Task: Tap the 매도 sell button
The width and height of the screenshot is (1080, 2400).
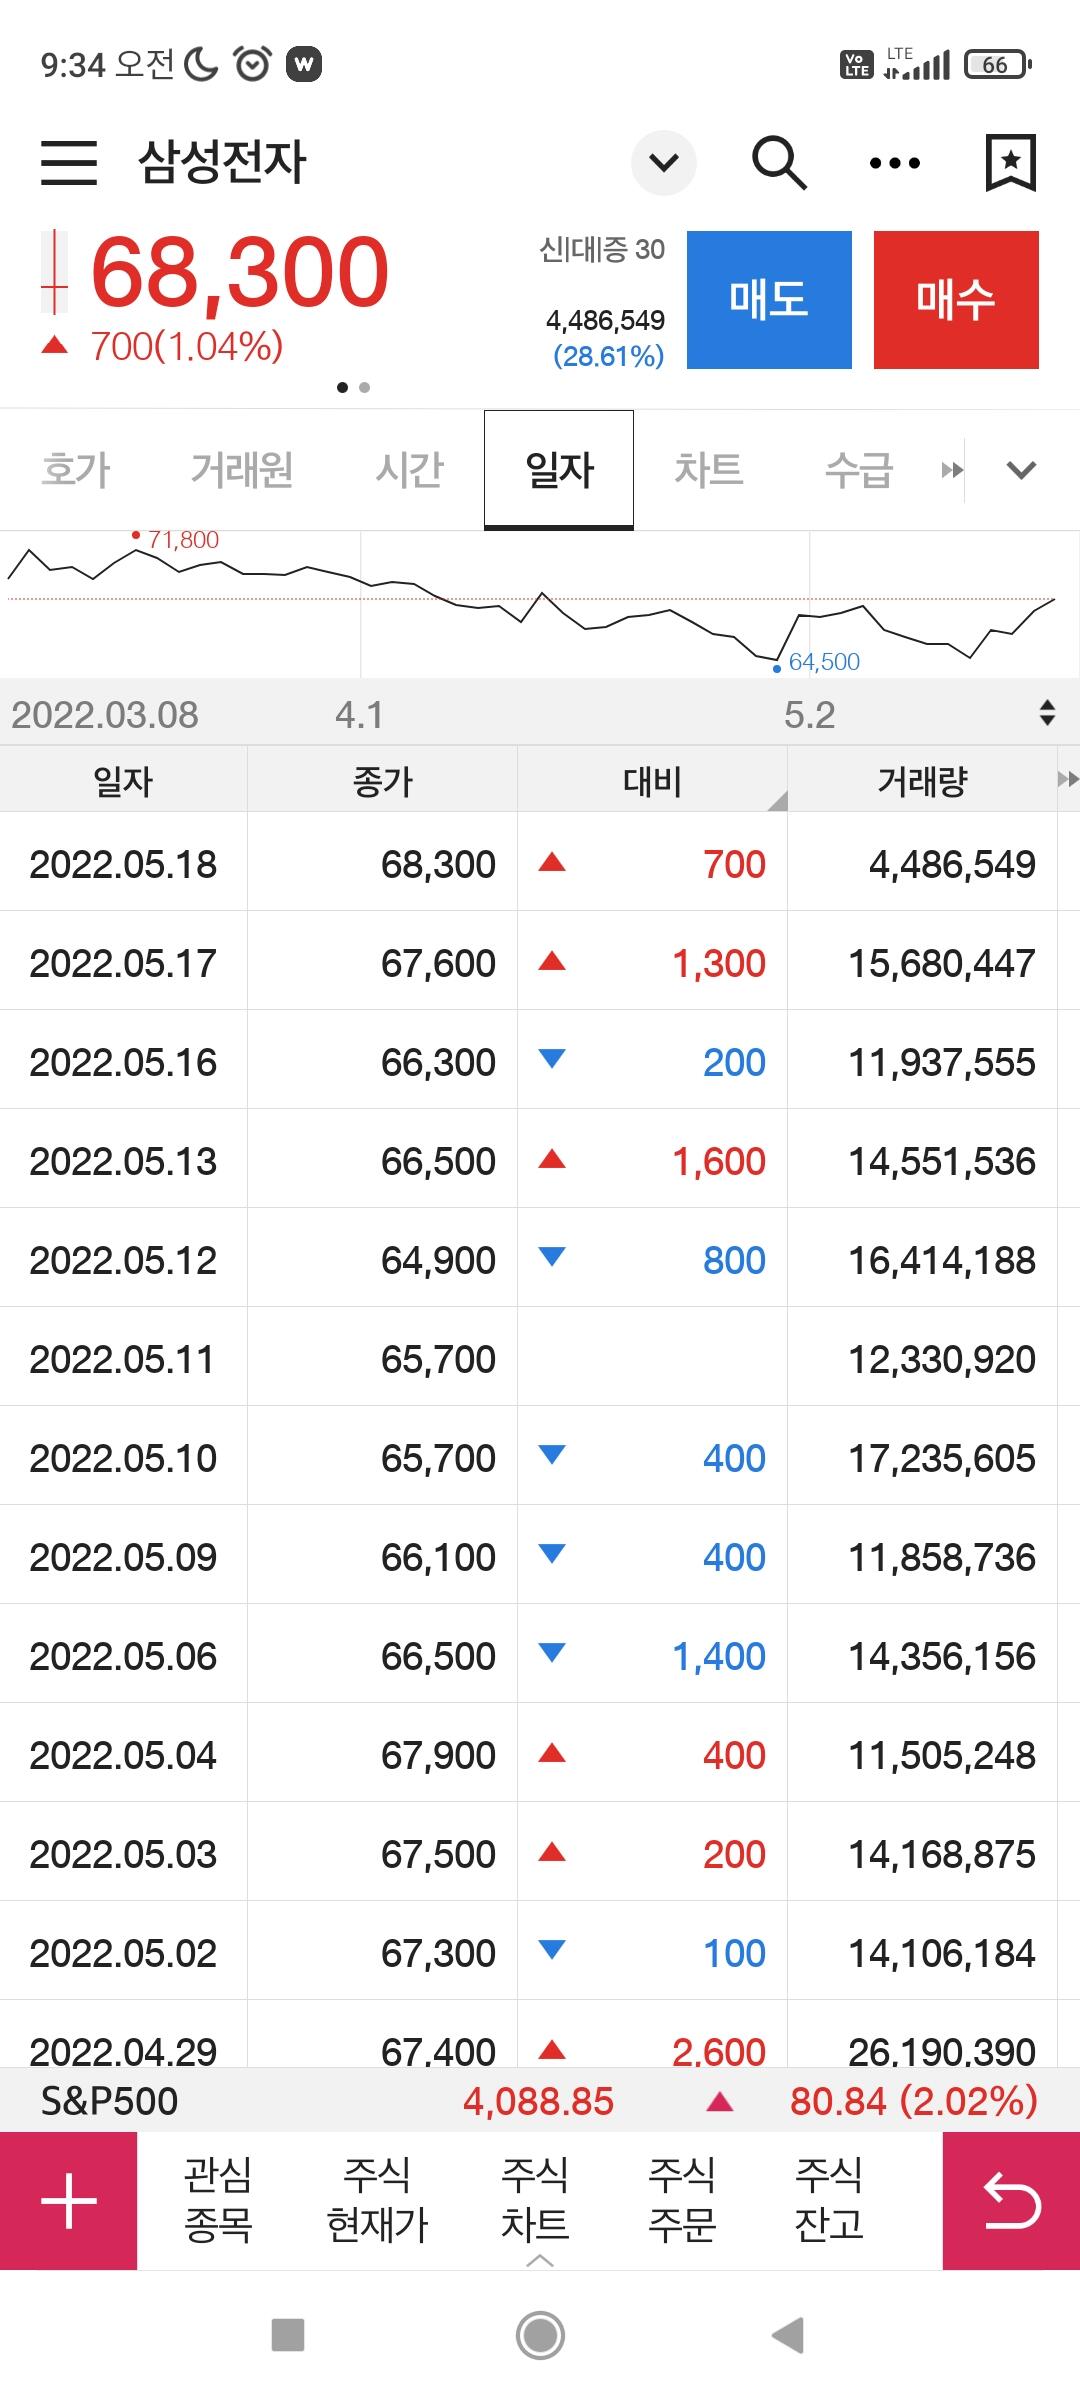Action: point(769,300)
